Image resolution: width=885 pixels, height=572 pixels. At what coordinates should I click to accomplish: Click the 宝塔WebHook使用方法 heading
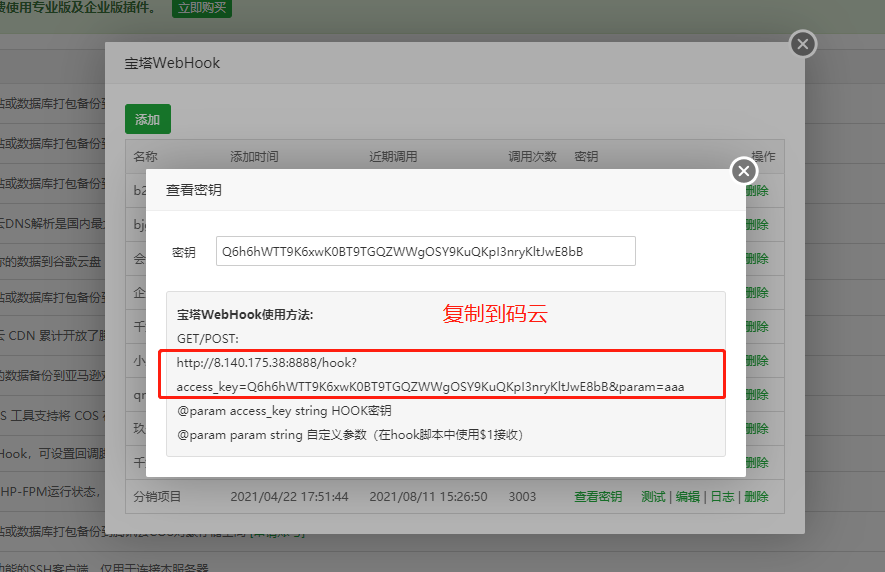pyautogui.click(x=245, y=315)
